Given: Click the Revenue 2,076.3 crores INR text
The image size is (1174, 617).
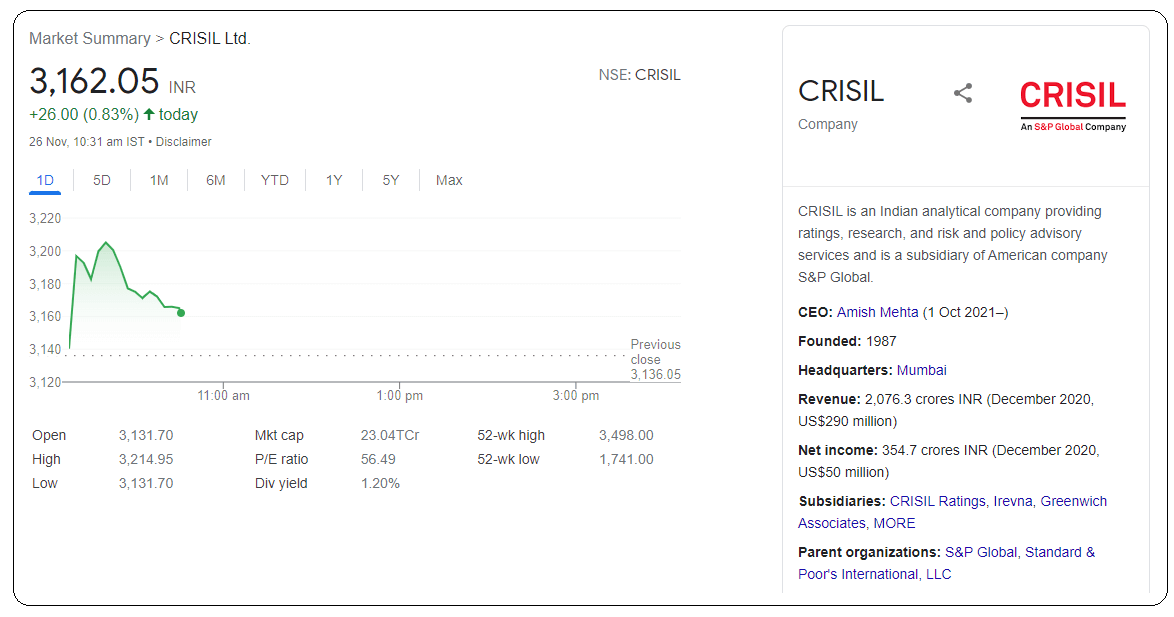Looking at the screenshot, I should coord(946,410).
